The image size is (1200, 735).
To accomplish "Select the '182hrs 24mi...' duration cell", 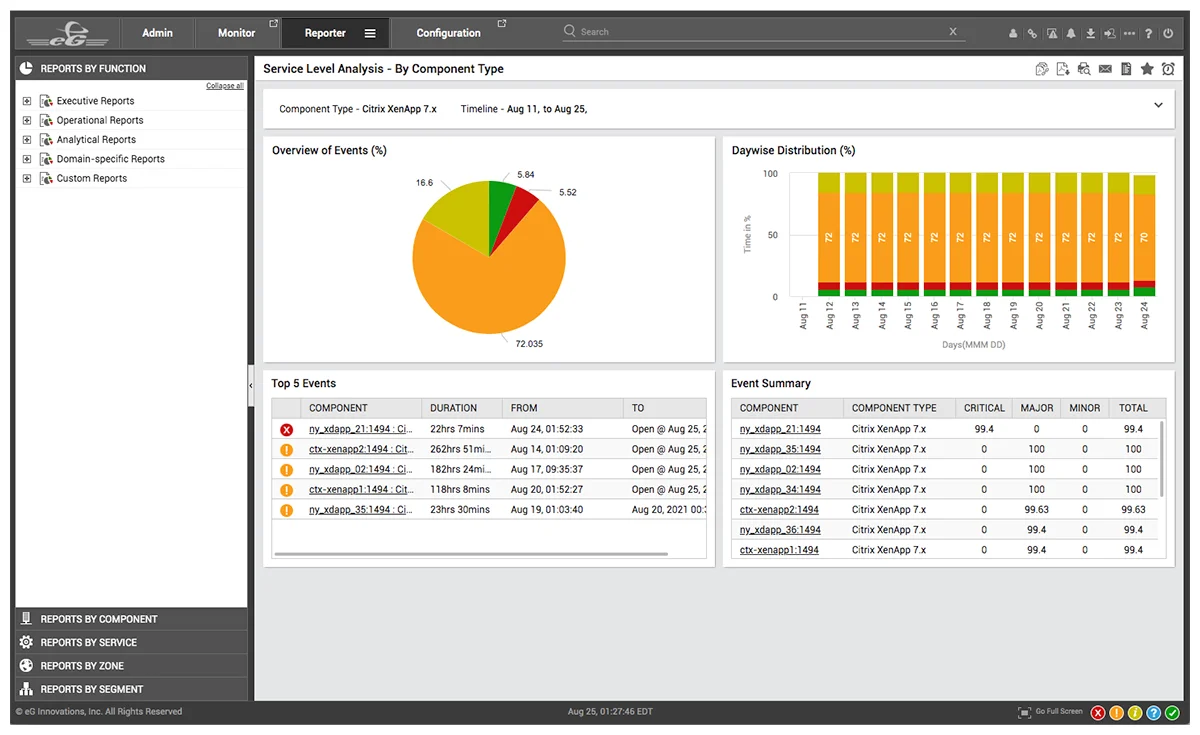I will point(461,469).
